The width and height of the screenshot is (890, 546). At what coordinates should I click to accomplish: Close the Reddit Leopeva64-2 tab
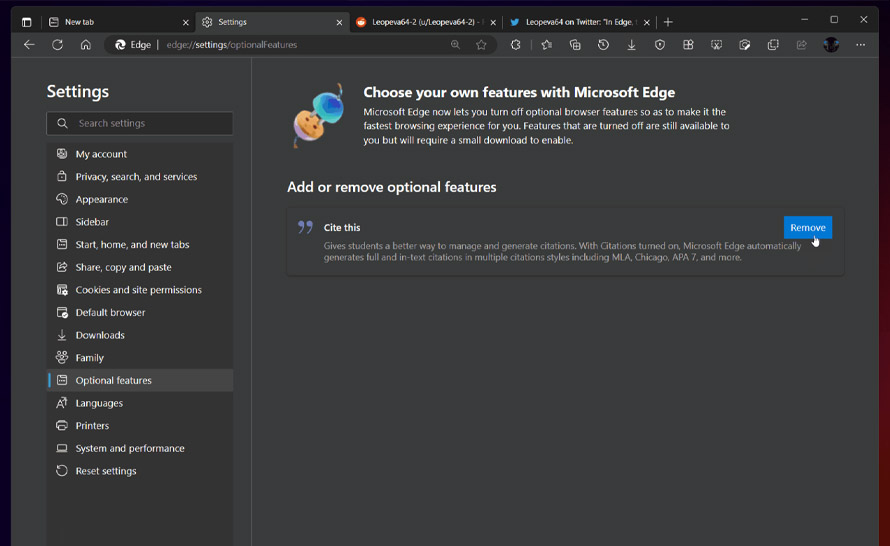tap(493, 23)
